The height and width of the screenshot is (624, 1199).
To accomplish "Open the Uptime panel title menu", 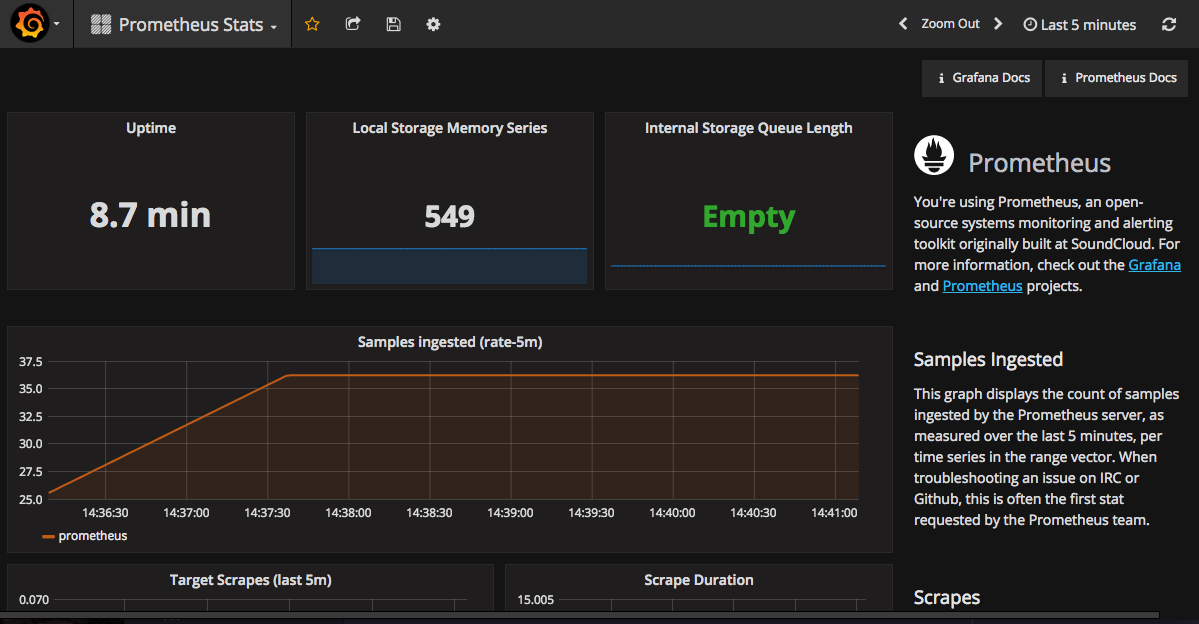I will point(150,128).
